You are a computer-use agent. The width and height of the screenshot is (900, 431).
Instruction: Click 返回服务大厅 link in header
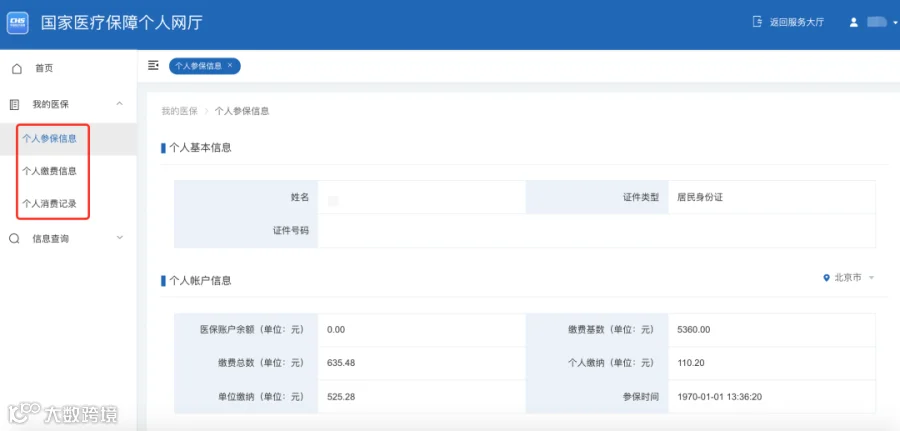(797, 22)
